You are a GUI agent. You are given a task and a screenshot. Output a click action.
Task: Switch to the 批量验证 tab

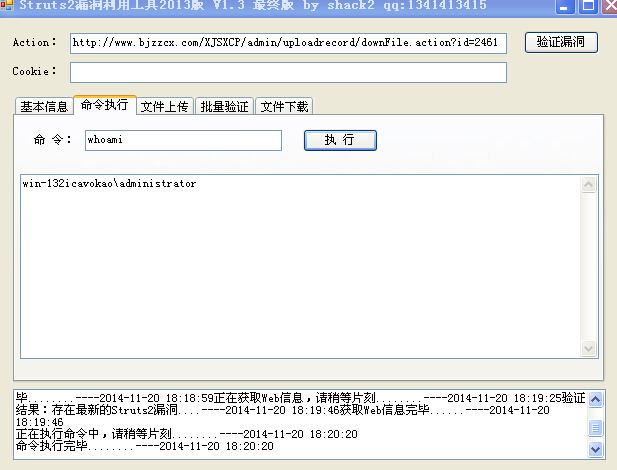(x=224, y=106)
